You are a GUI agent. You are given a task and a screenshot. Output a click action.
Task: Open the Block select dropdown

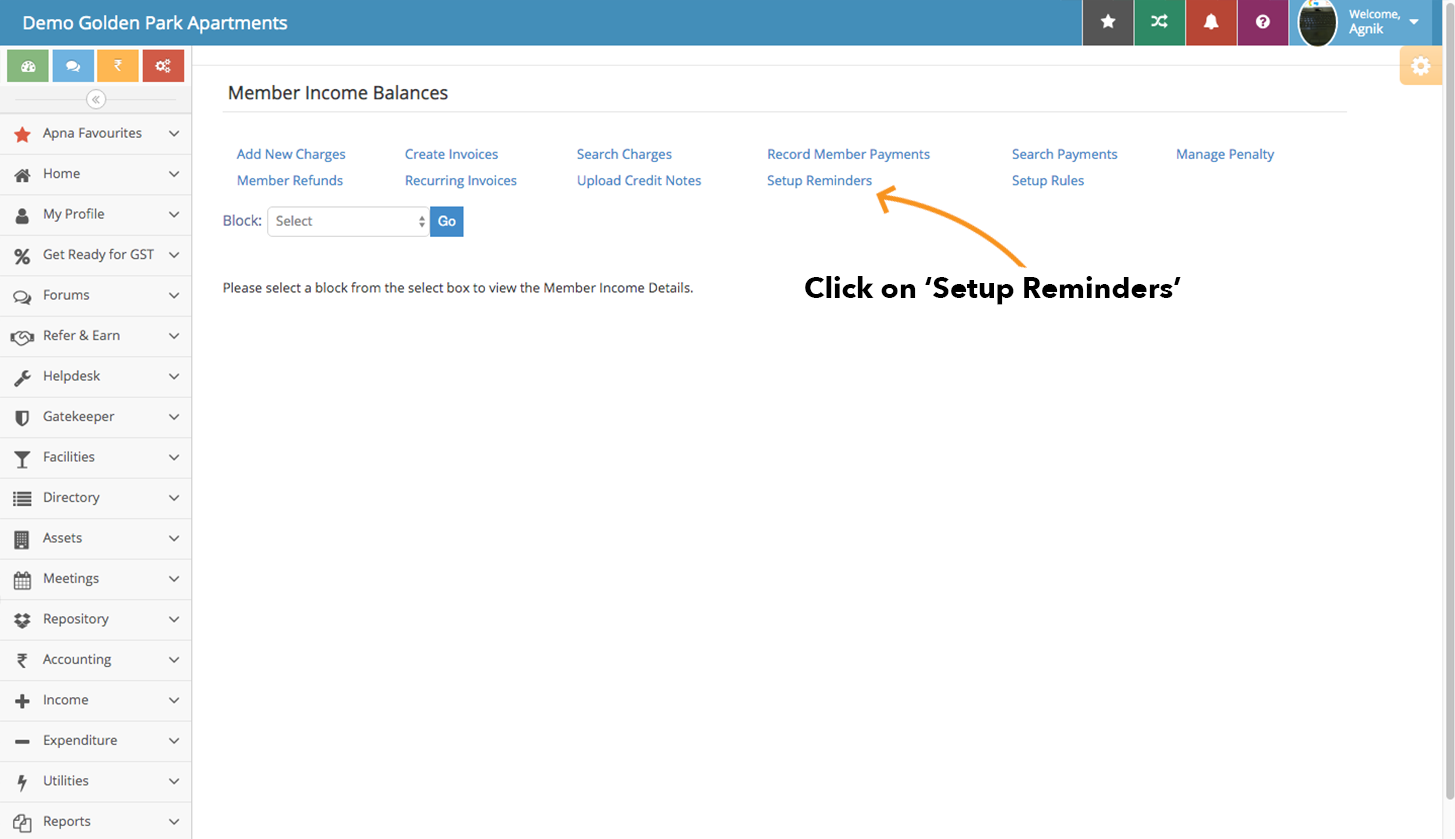(x=347, y=221)
